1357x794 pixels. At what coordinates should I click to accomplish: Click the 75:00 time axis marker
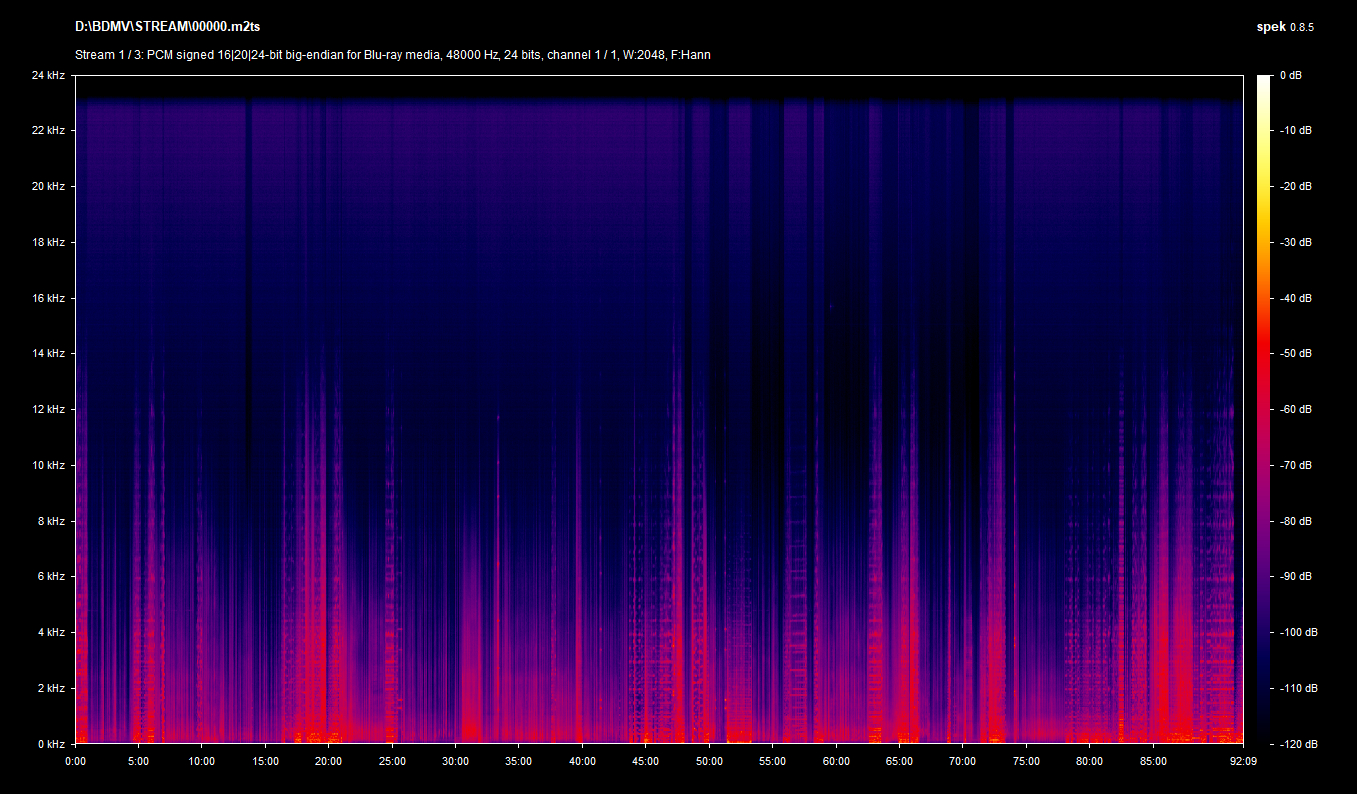[x=1026, y=761]
